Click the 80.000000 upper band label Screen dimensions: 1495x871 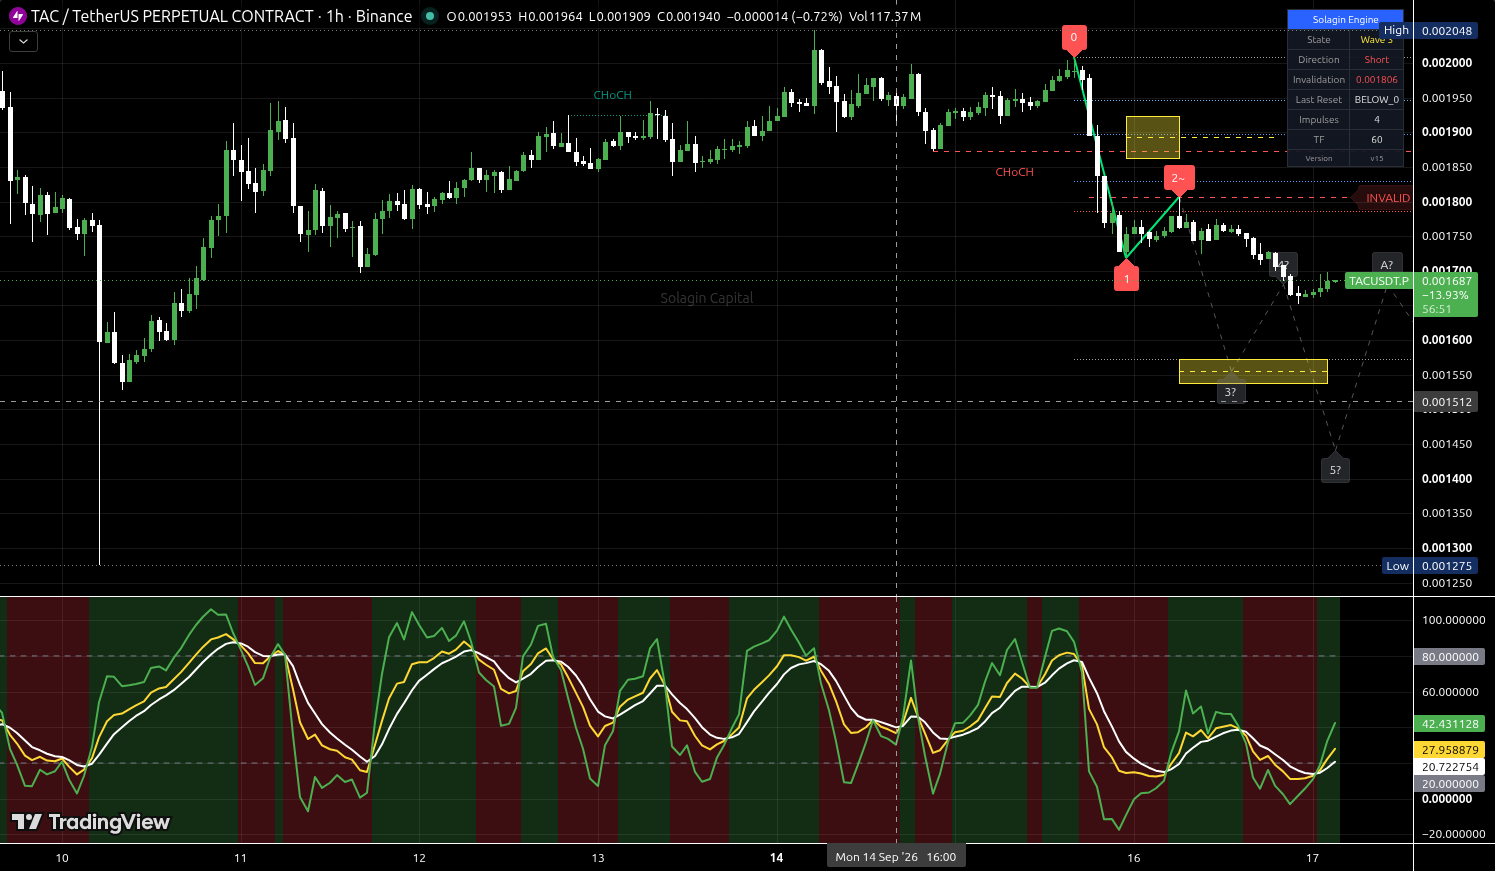pyautogui.click(x=1450, y=657)
